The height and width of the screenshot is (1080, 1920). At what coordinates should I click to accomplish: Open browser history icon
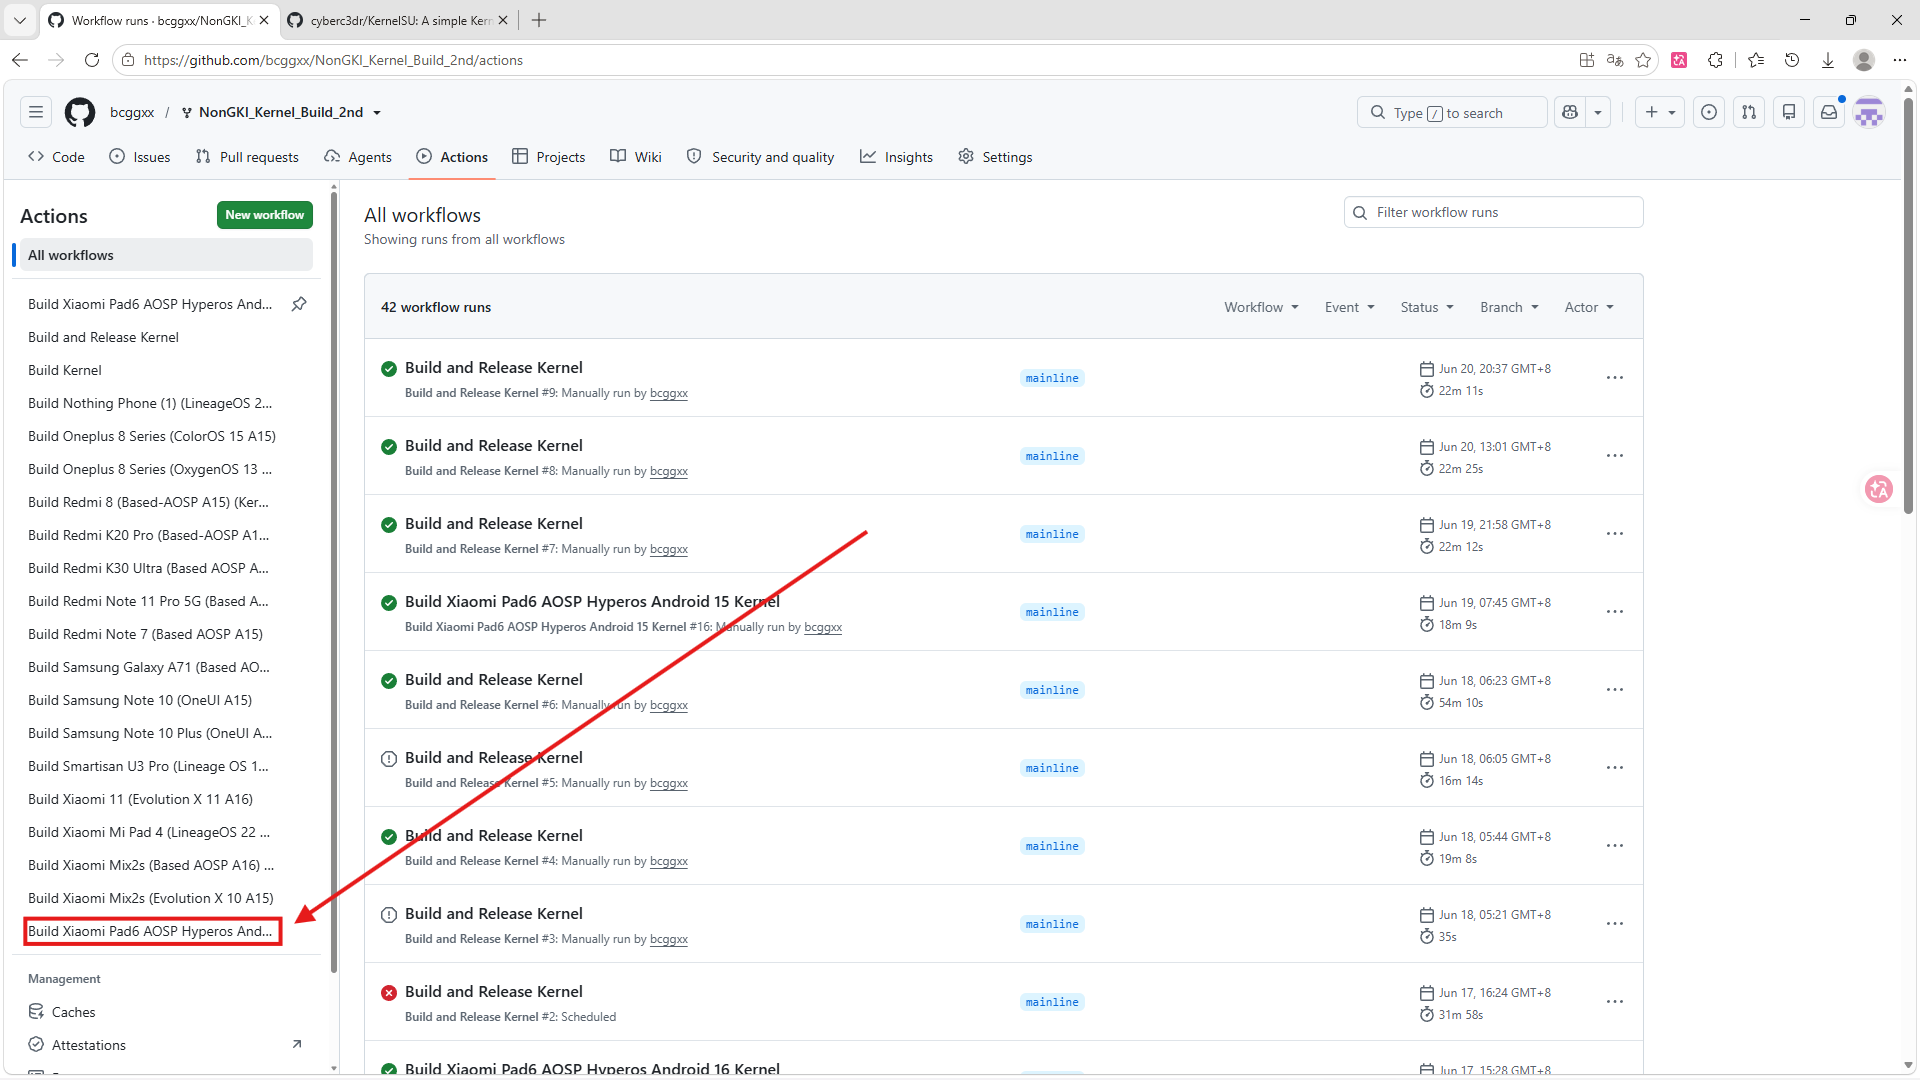pos(1792,60)
